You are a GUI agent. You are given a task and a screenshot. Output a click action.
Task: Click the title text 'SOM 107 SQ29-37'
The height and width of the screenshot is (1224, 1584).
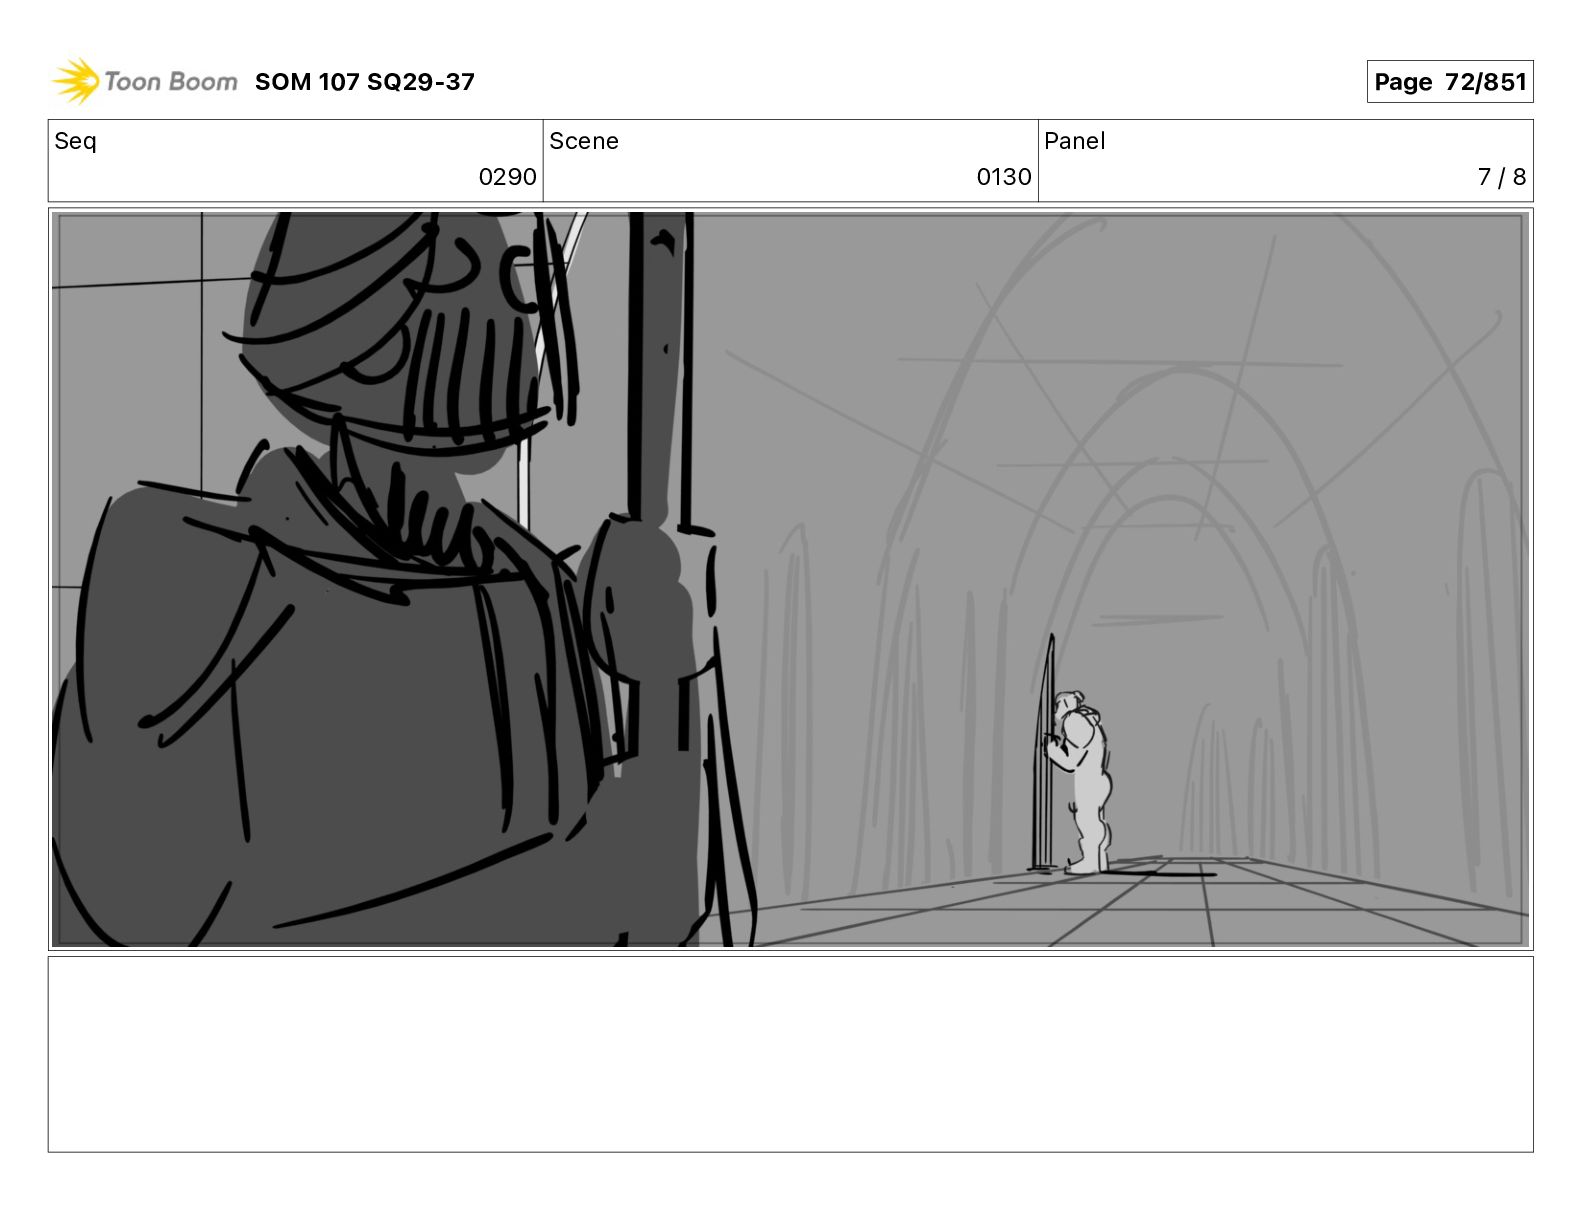coord(364,82)
